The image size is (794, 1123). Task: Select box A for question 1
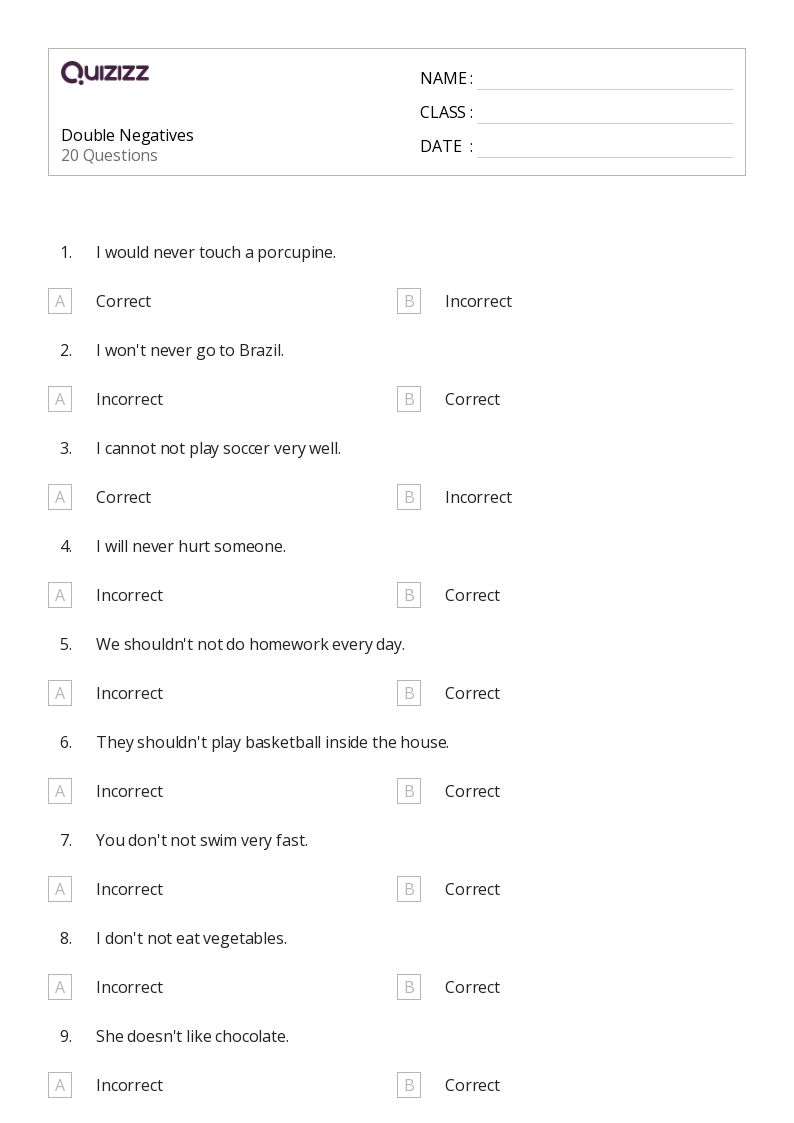(x=60, y=302)
